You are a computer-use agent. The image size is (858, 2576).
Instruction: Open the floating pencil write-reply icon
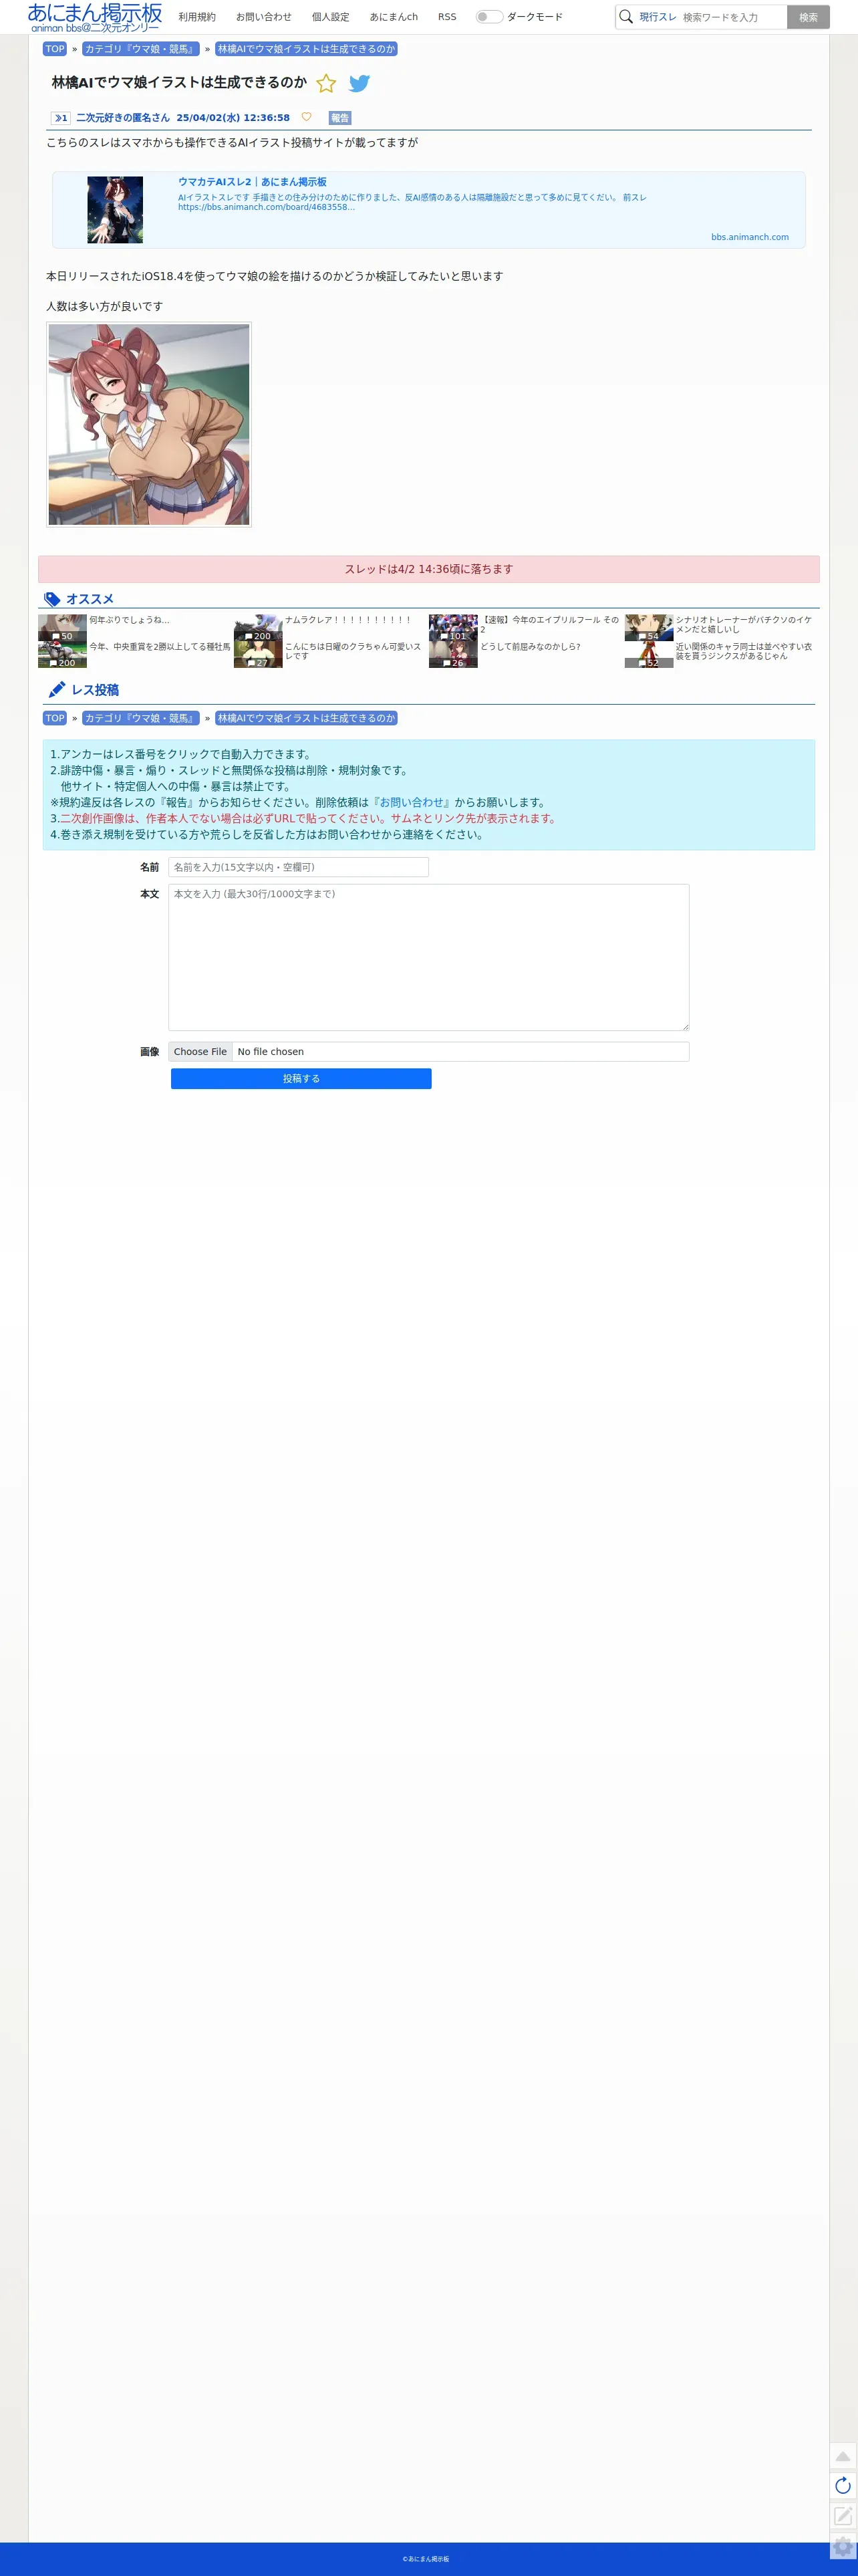click(842, 2515)
